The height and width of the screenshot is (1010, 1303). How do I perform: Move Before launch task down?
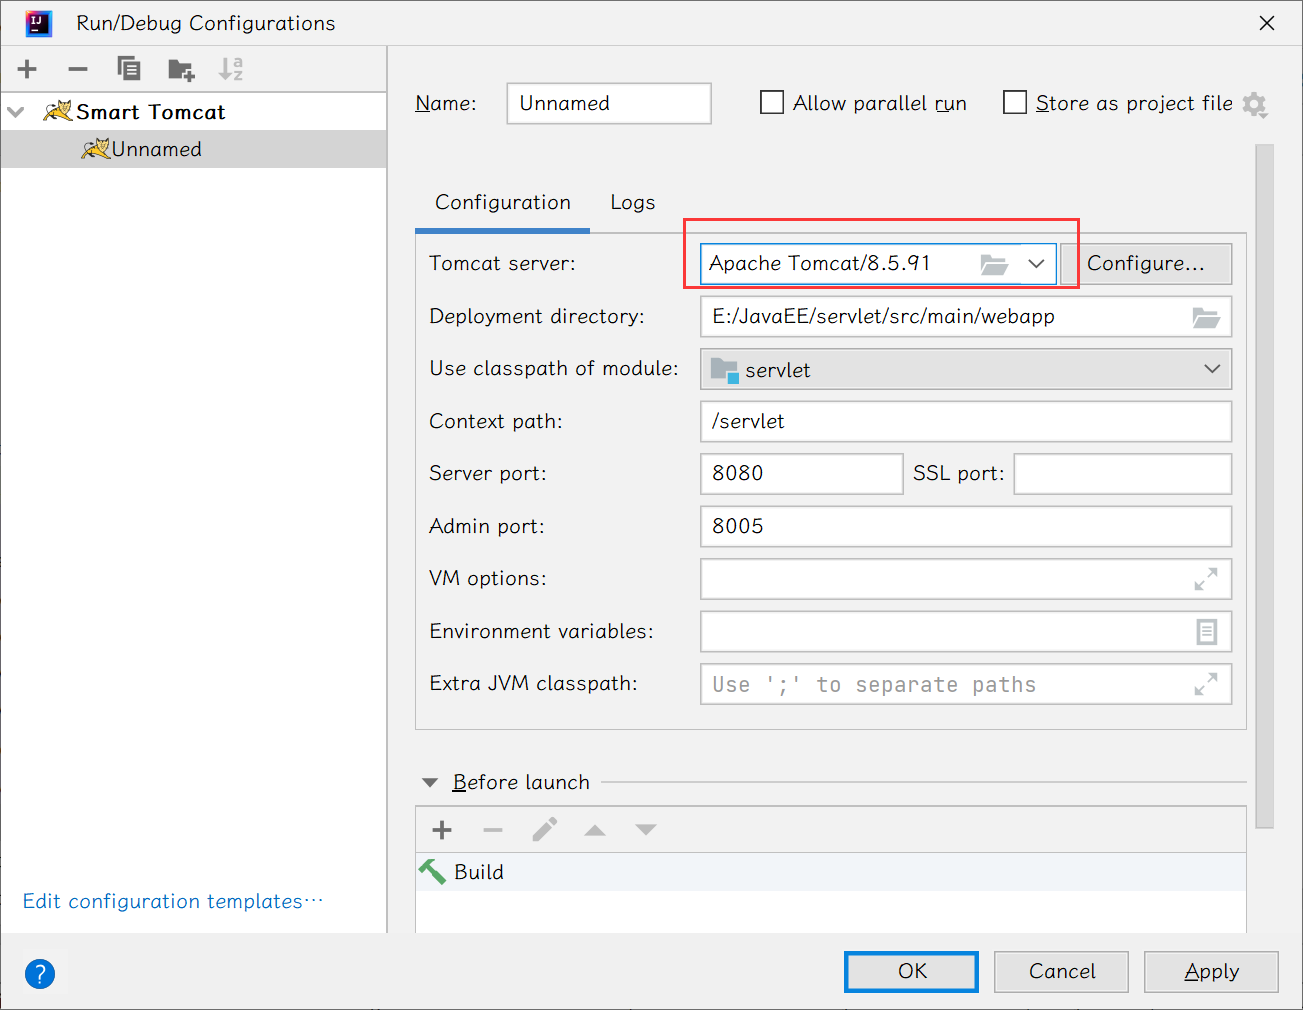point(646,830)
